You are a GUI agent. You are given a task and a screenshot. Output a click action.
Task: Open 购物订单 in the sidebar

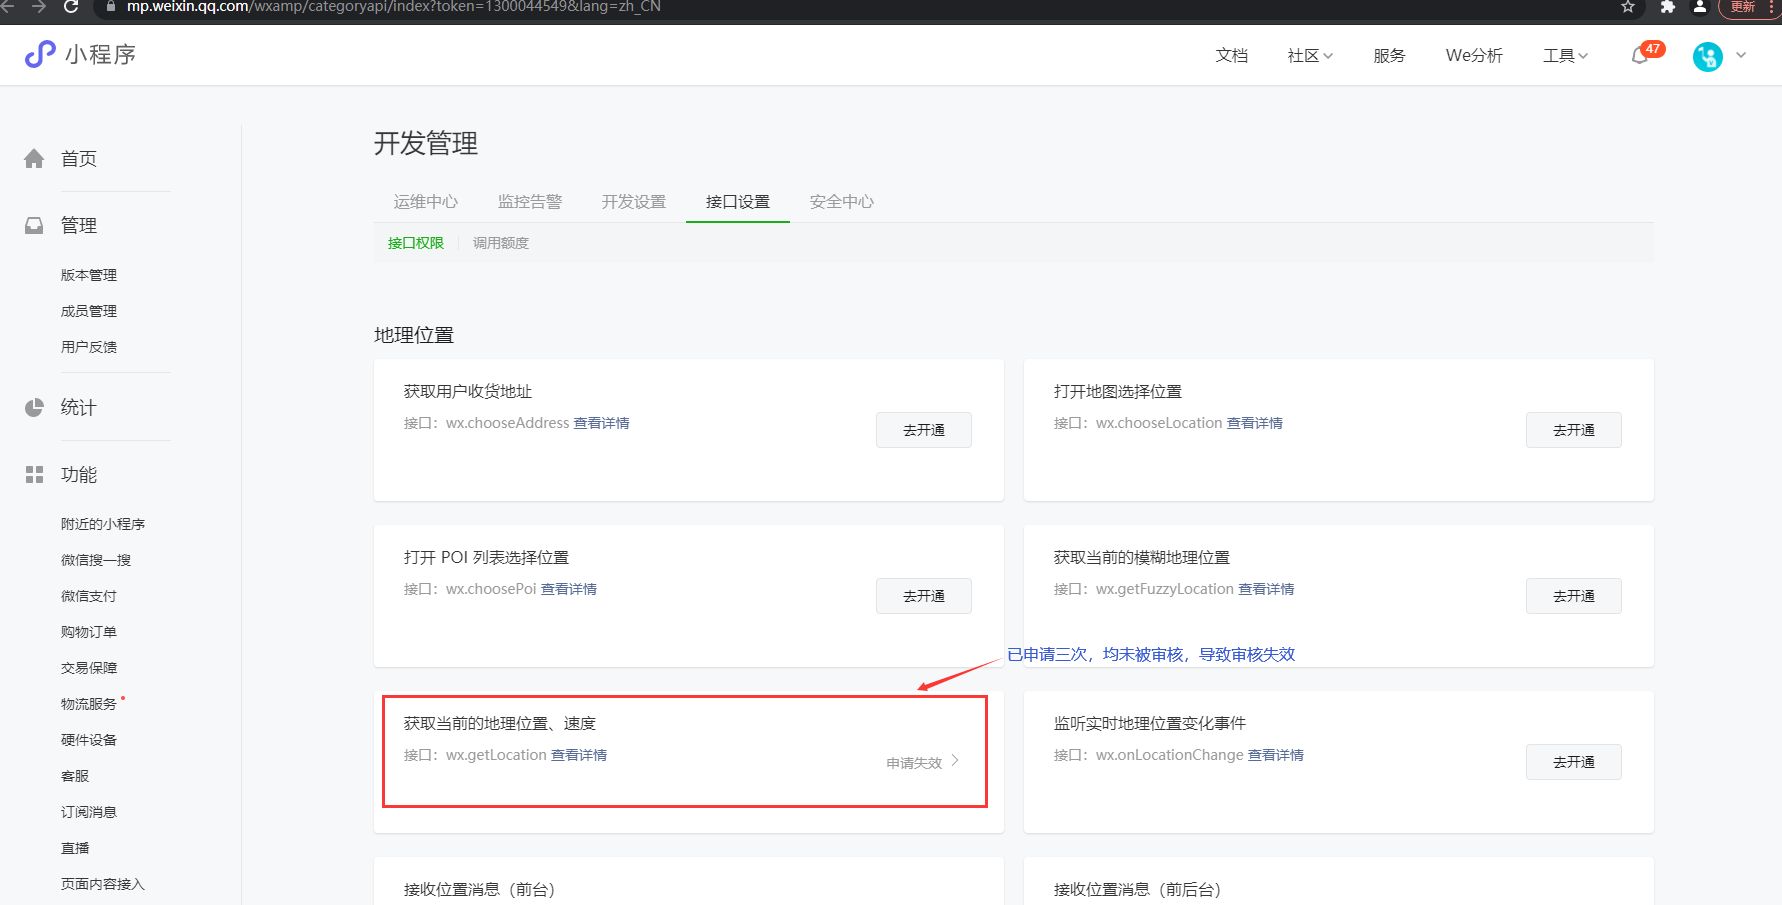[89, 632]
